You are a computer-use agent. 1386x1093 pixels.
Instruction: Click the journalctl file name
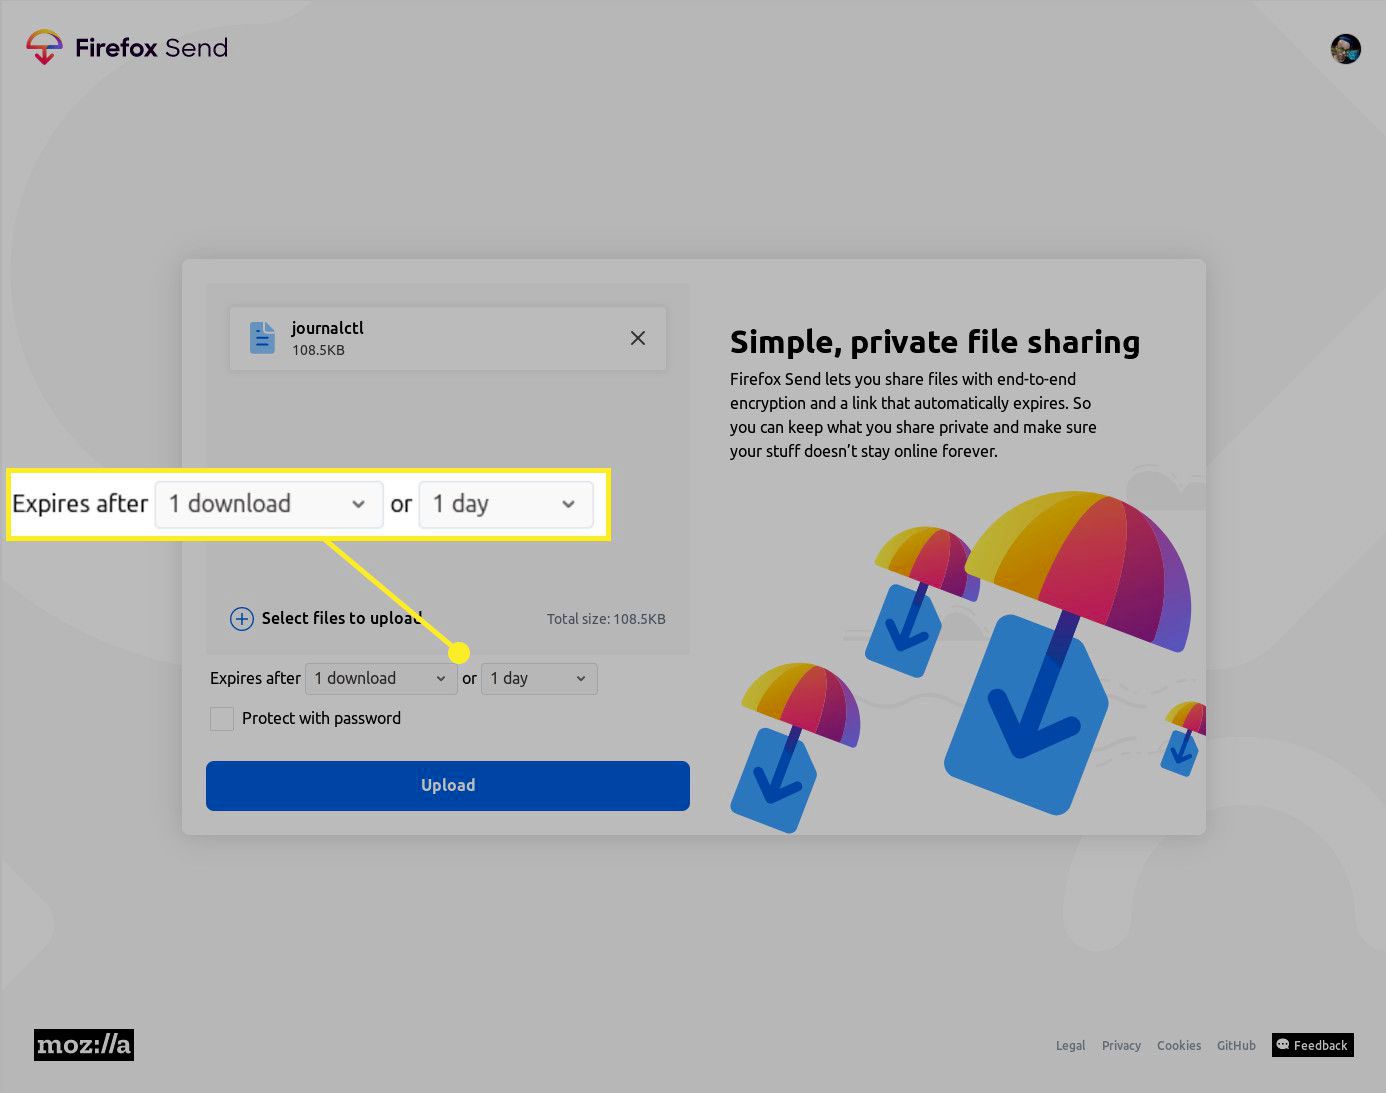328,328
